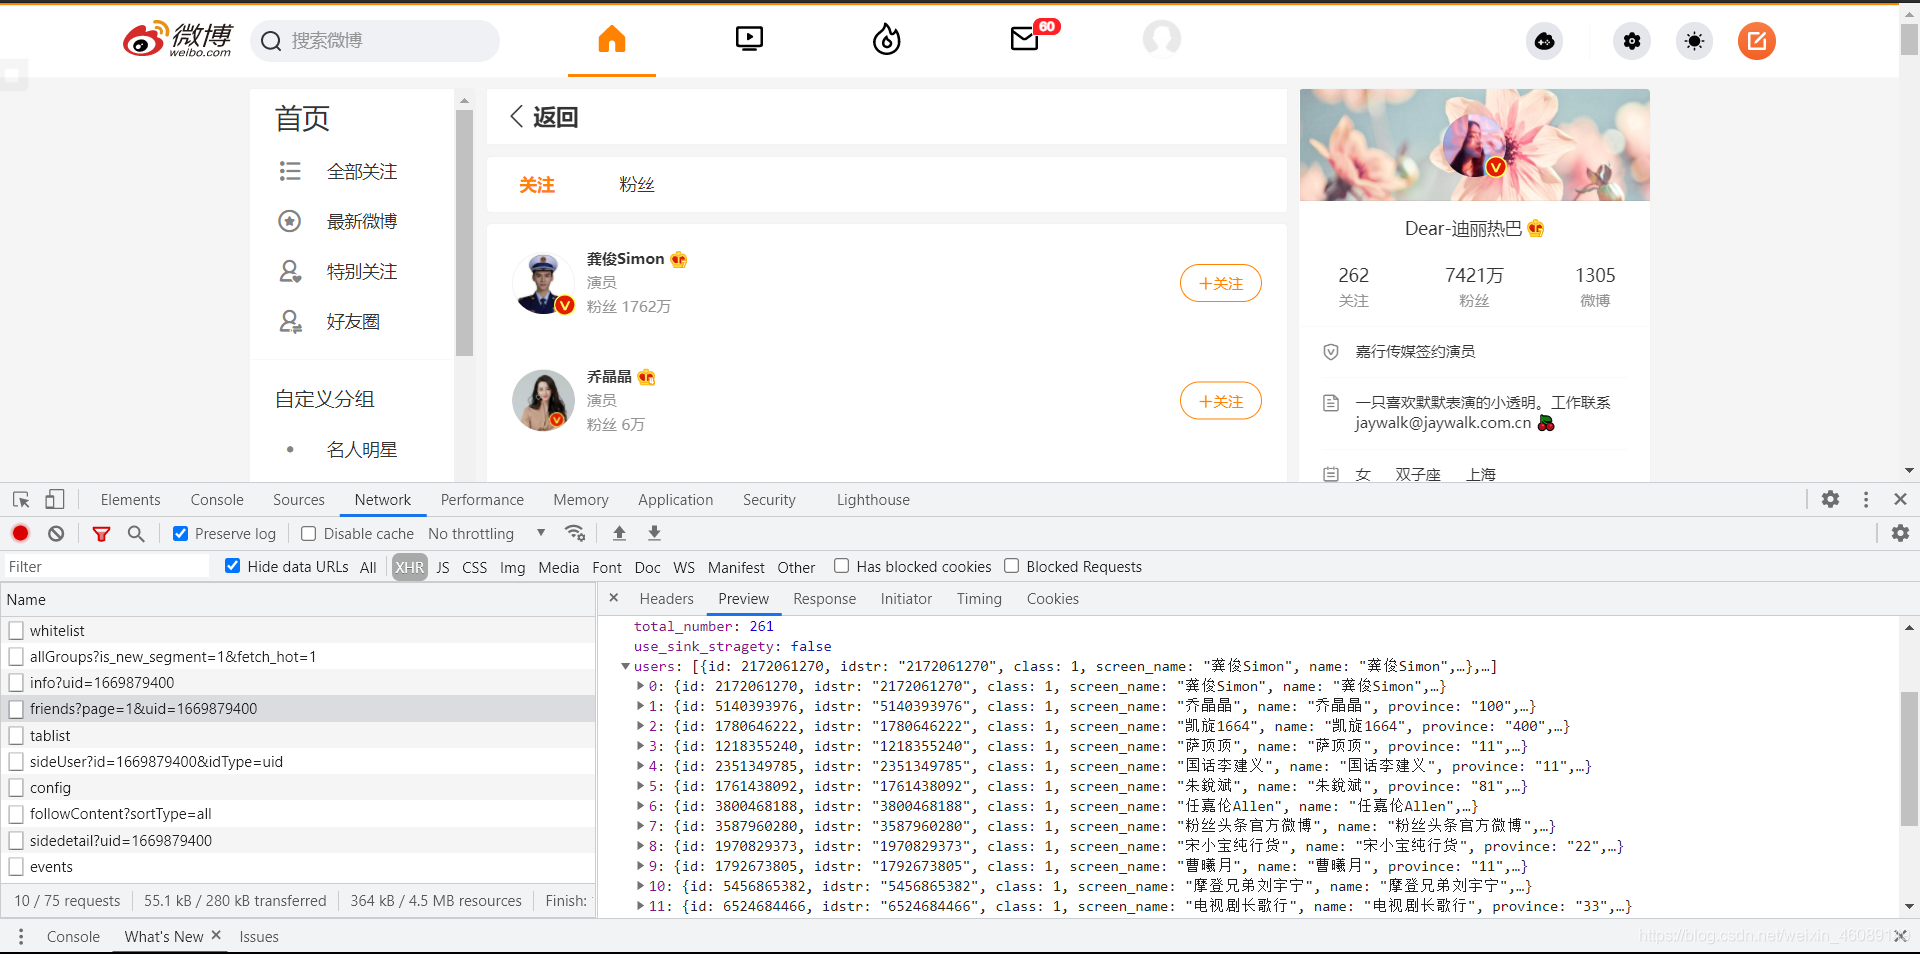Screen dimensions: 1920x954
Task: Expand user entry 7 粉丝头条官方微博
Action: pos(641,826)
